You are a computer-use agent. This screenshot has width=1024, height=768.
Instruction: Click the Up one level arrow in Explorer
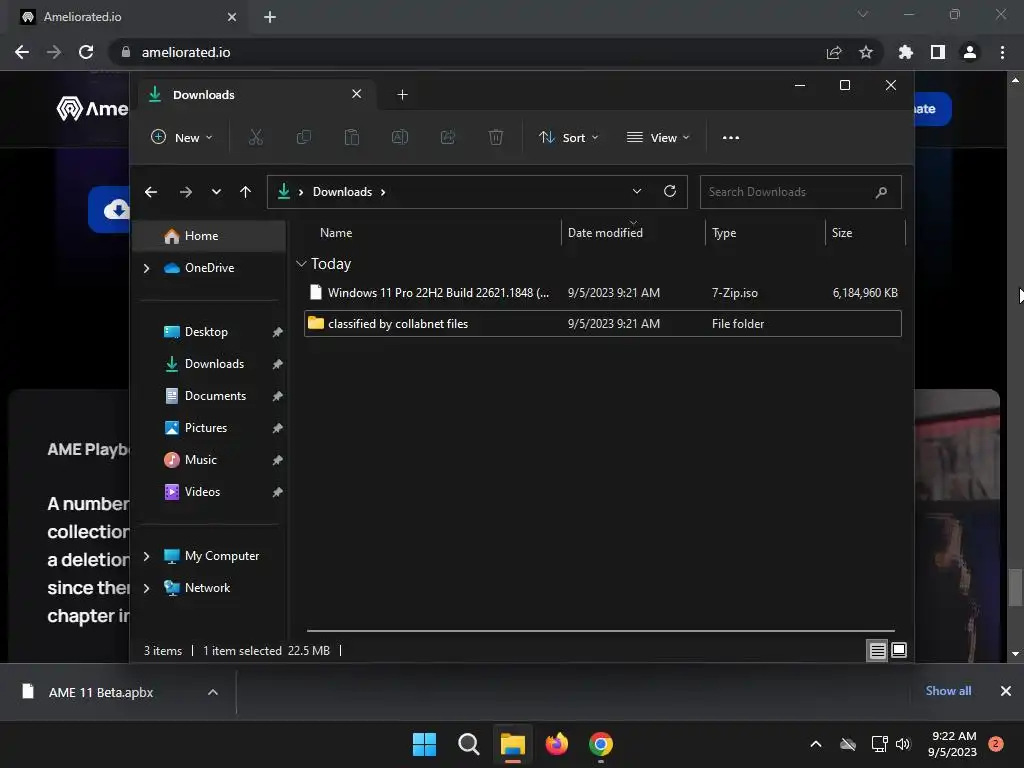click(246, 192)
